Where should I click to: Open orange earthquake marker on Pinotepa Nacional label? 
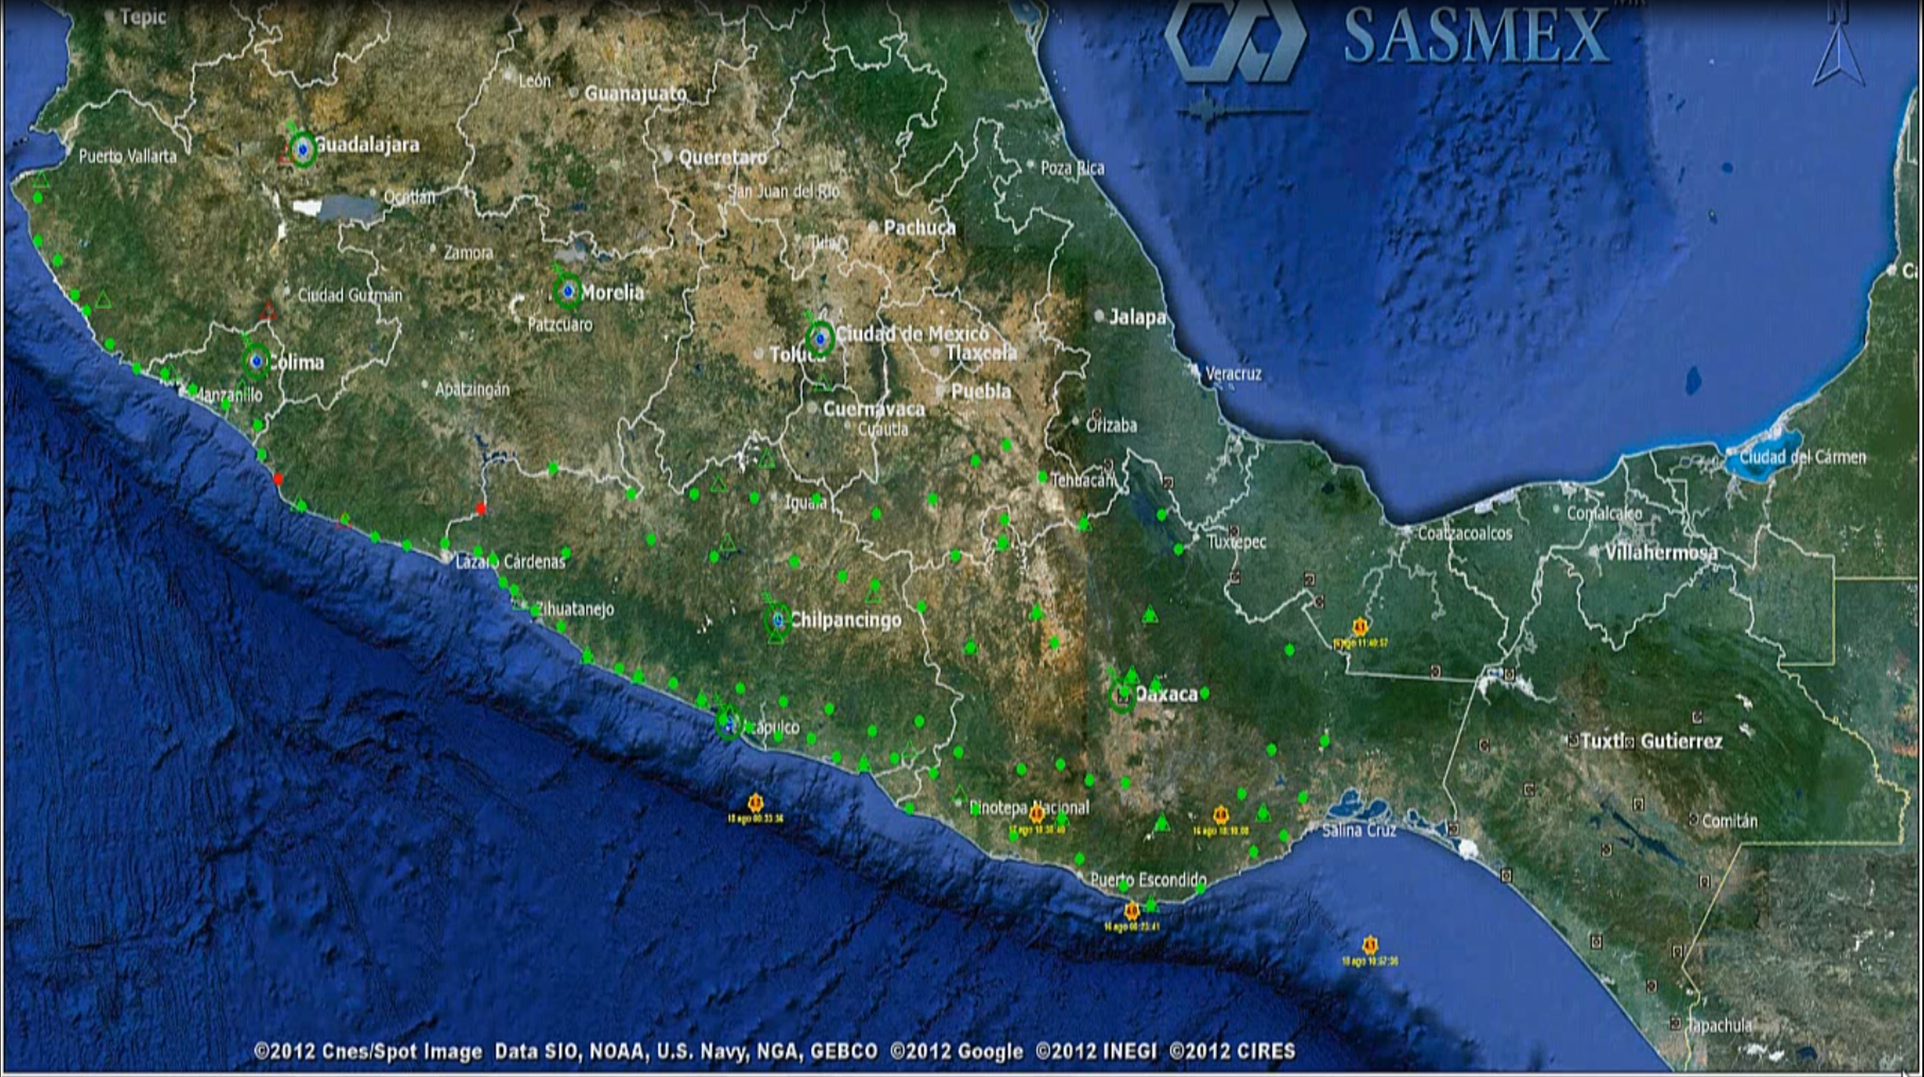coord(1037,815)
